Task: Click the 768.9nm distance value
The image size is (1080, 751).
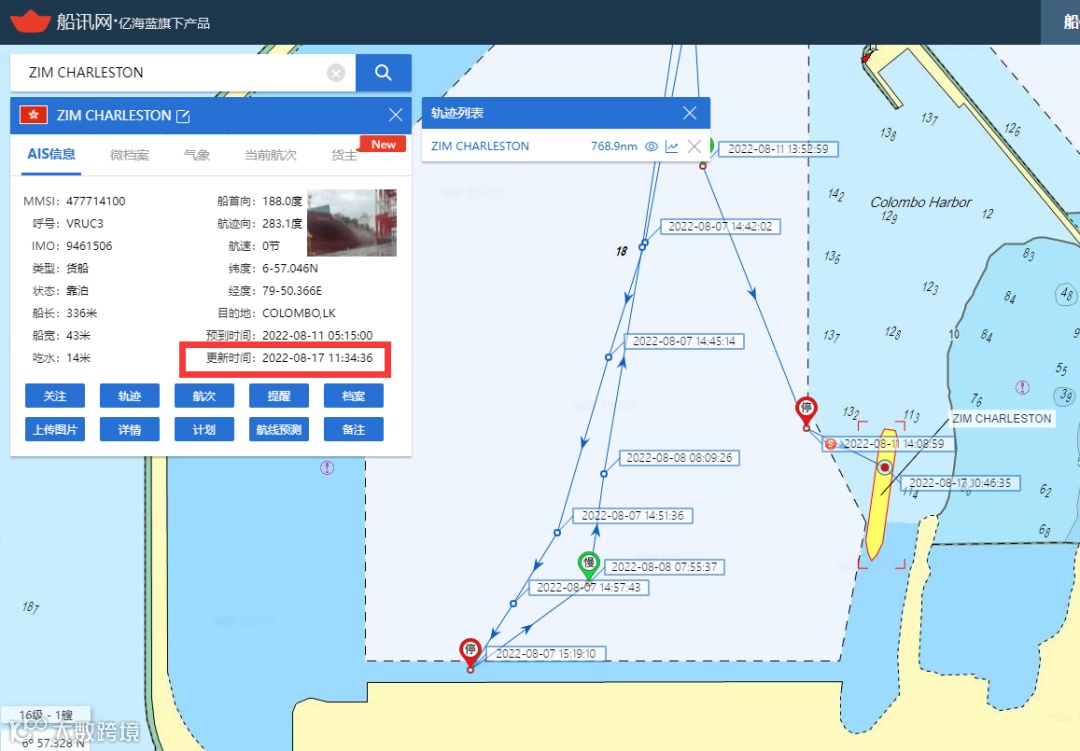Action: [x=614, y=146]
